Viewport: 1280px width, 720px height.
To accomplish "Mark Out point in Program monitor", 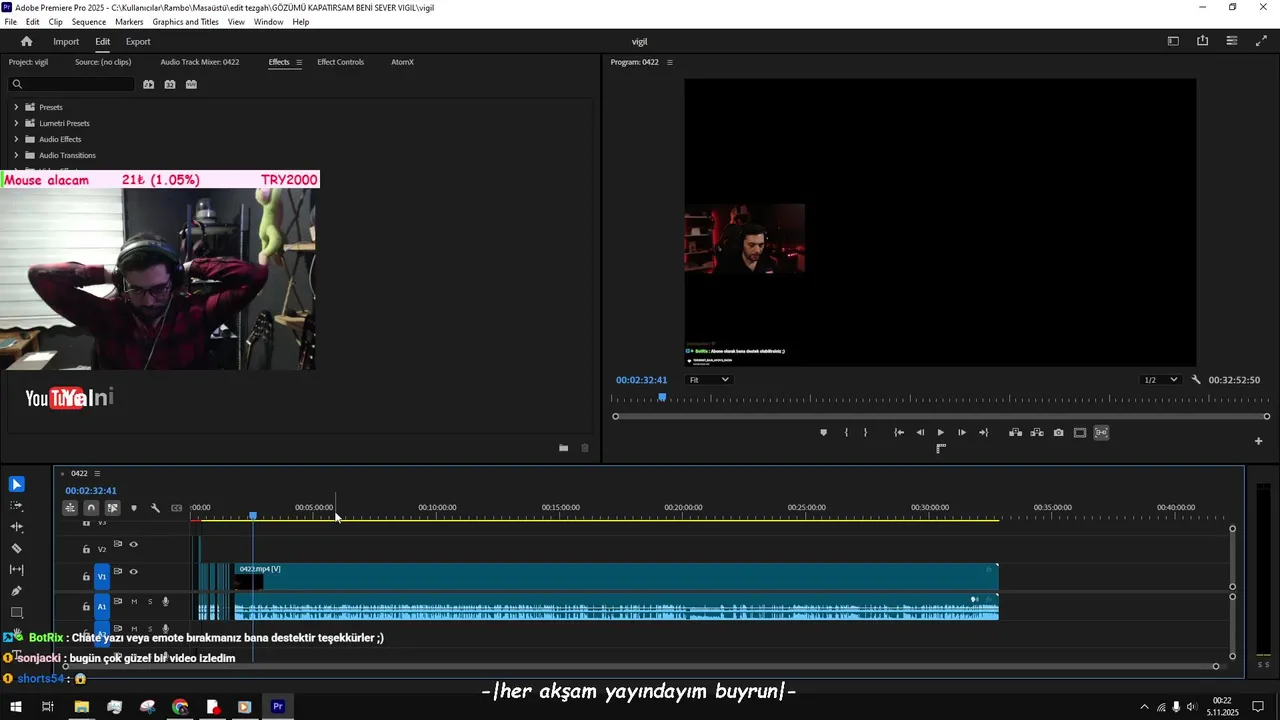I will point(865,433).
